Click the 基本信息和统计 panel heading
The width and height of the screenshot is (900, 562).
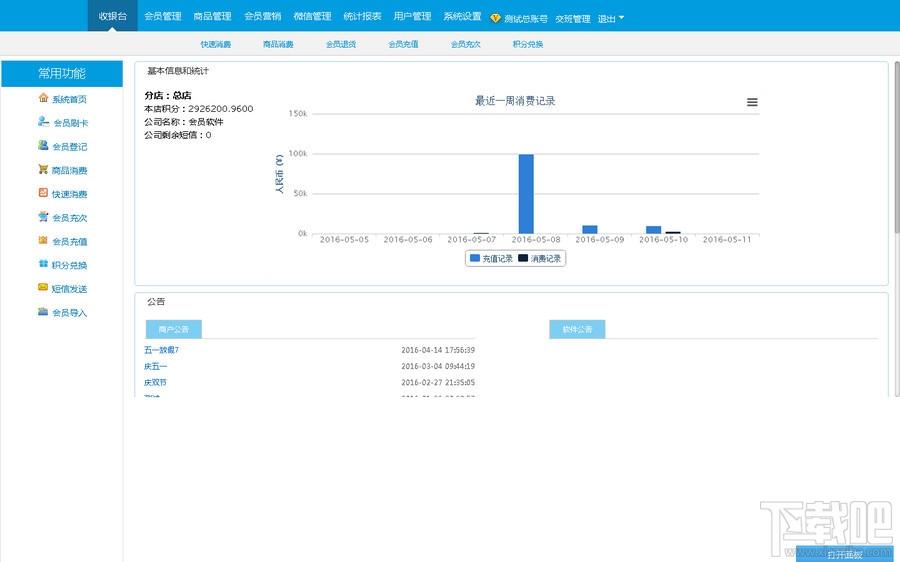[x=178, y=71]
